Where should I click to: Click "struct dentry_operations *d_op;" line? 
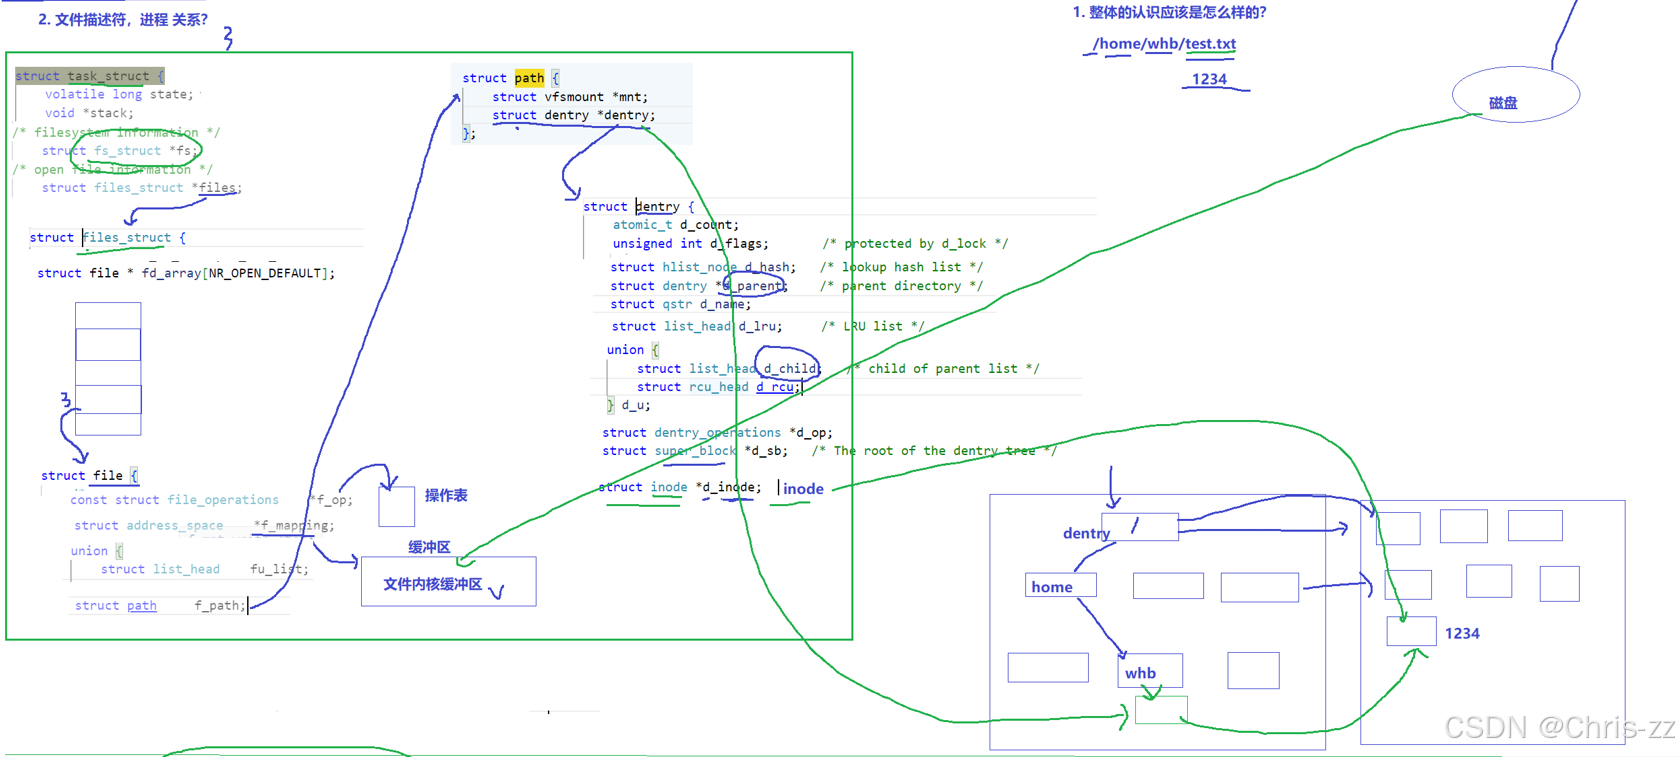[x=717, y=433]
